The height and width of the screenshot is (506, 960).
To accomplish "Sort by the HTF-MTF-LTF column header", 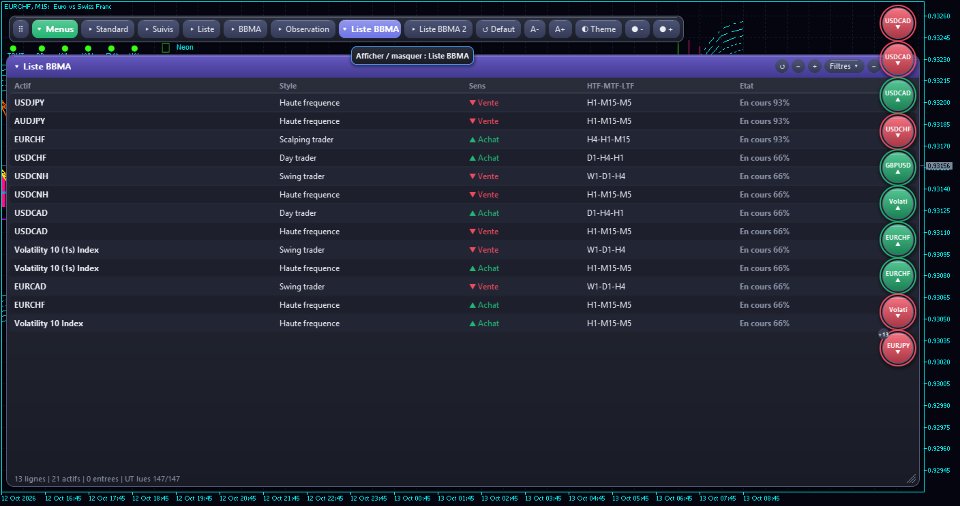I will point(610,86).
